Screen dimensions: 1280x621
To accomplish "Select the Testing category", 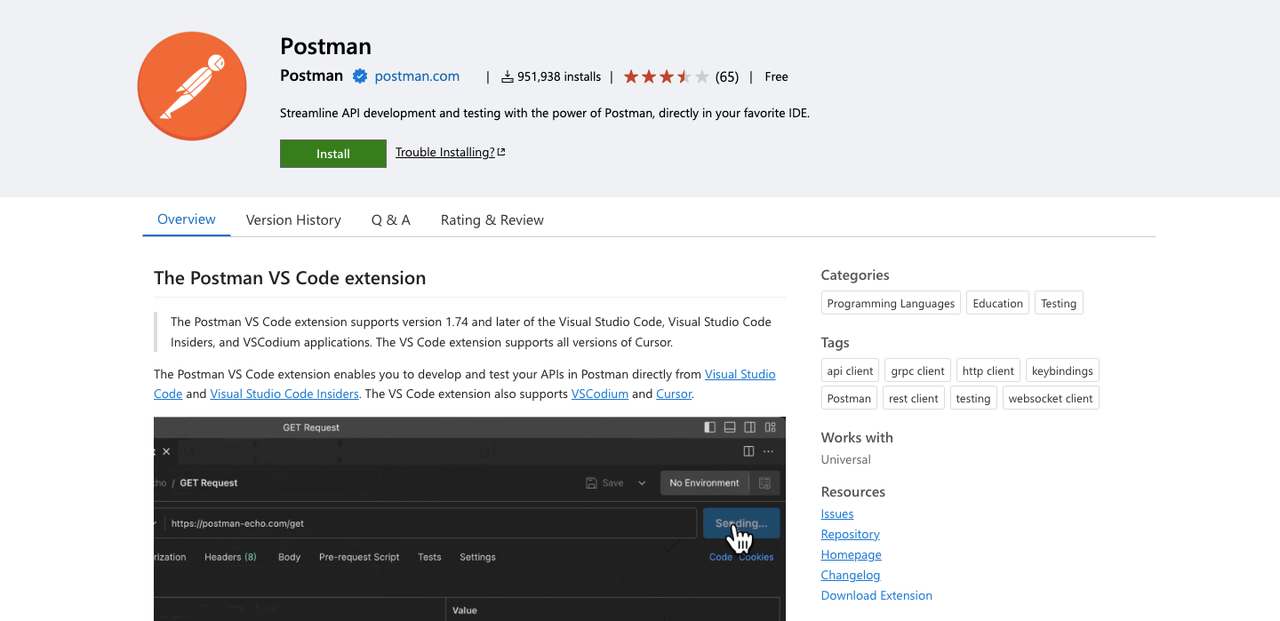I will 1058,303.
